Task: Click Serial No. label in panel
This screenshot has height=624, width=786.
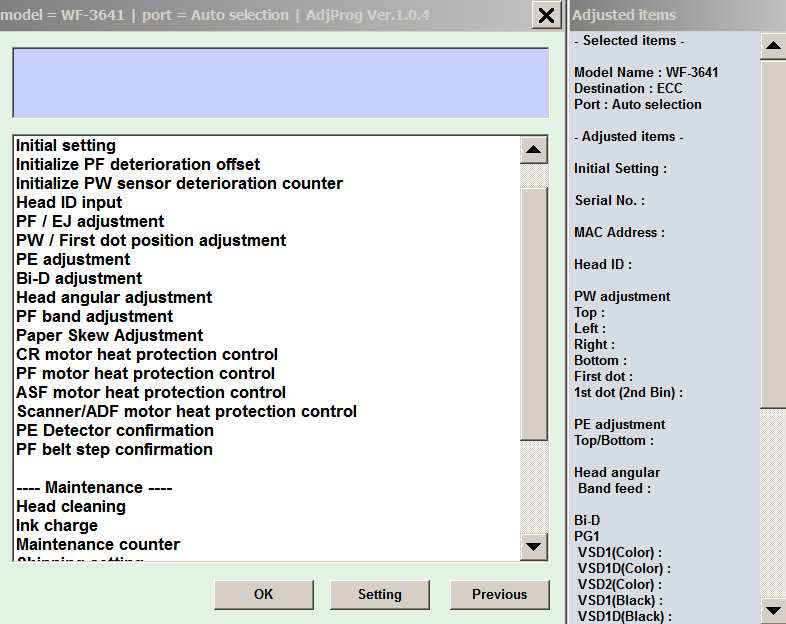Action: (x=610, y=201)
